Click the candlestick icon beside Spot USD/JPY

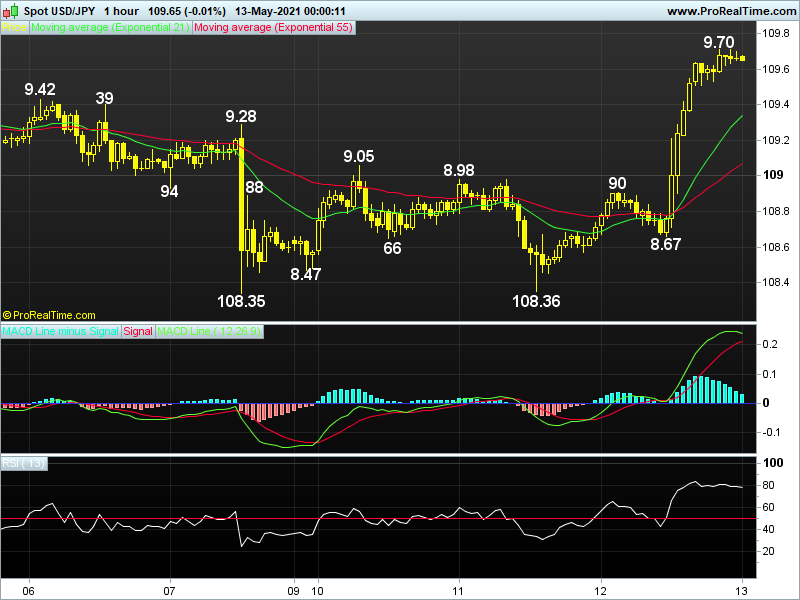pos(11,10)
